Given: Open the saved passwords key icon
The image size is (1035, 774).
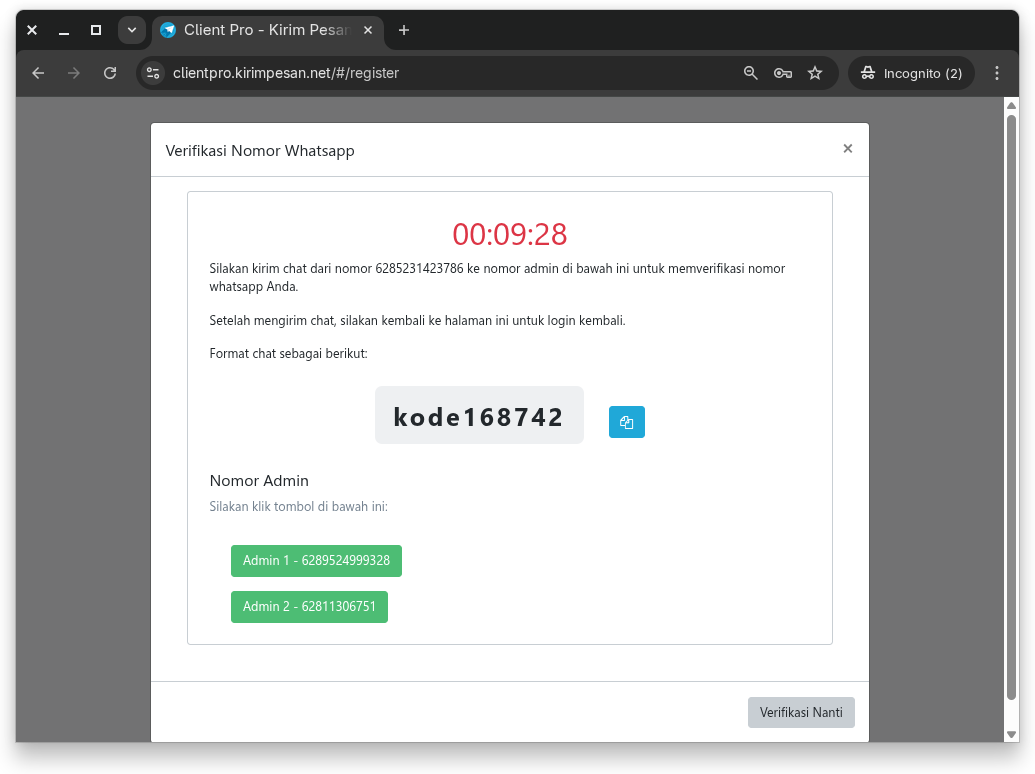Looking at the screenshot, I should click(783, 73).
